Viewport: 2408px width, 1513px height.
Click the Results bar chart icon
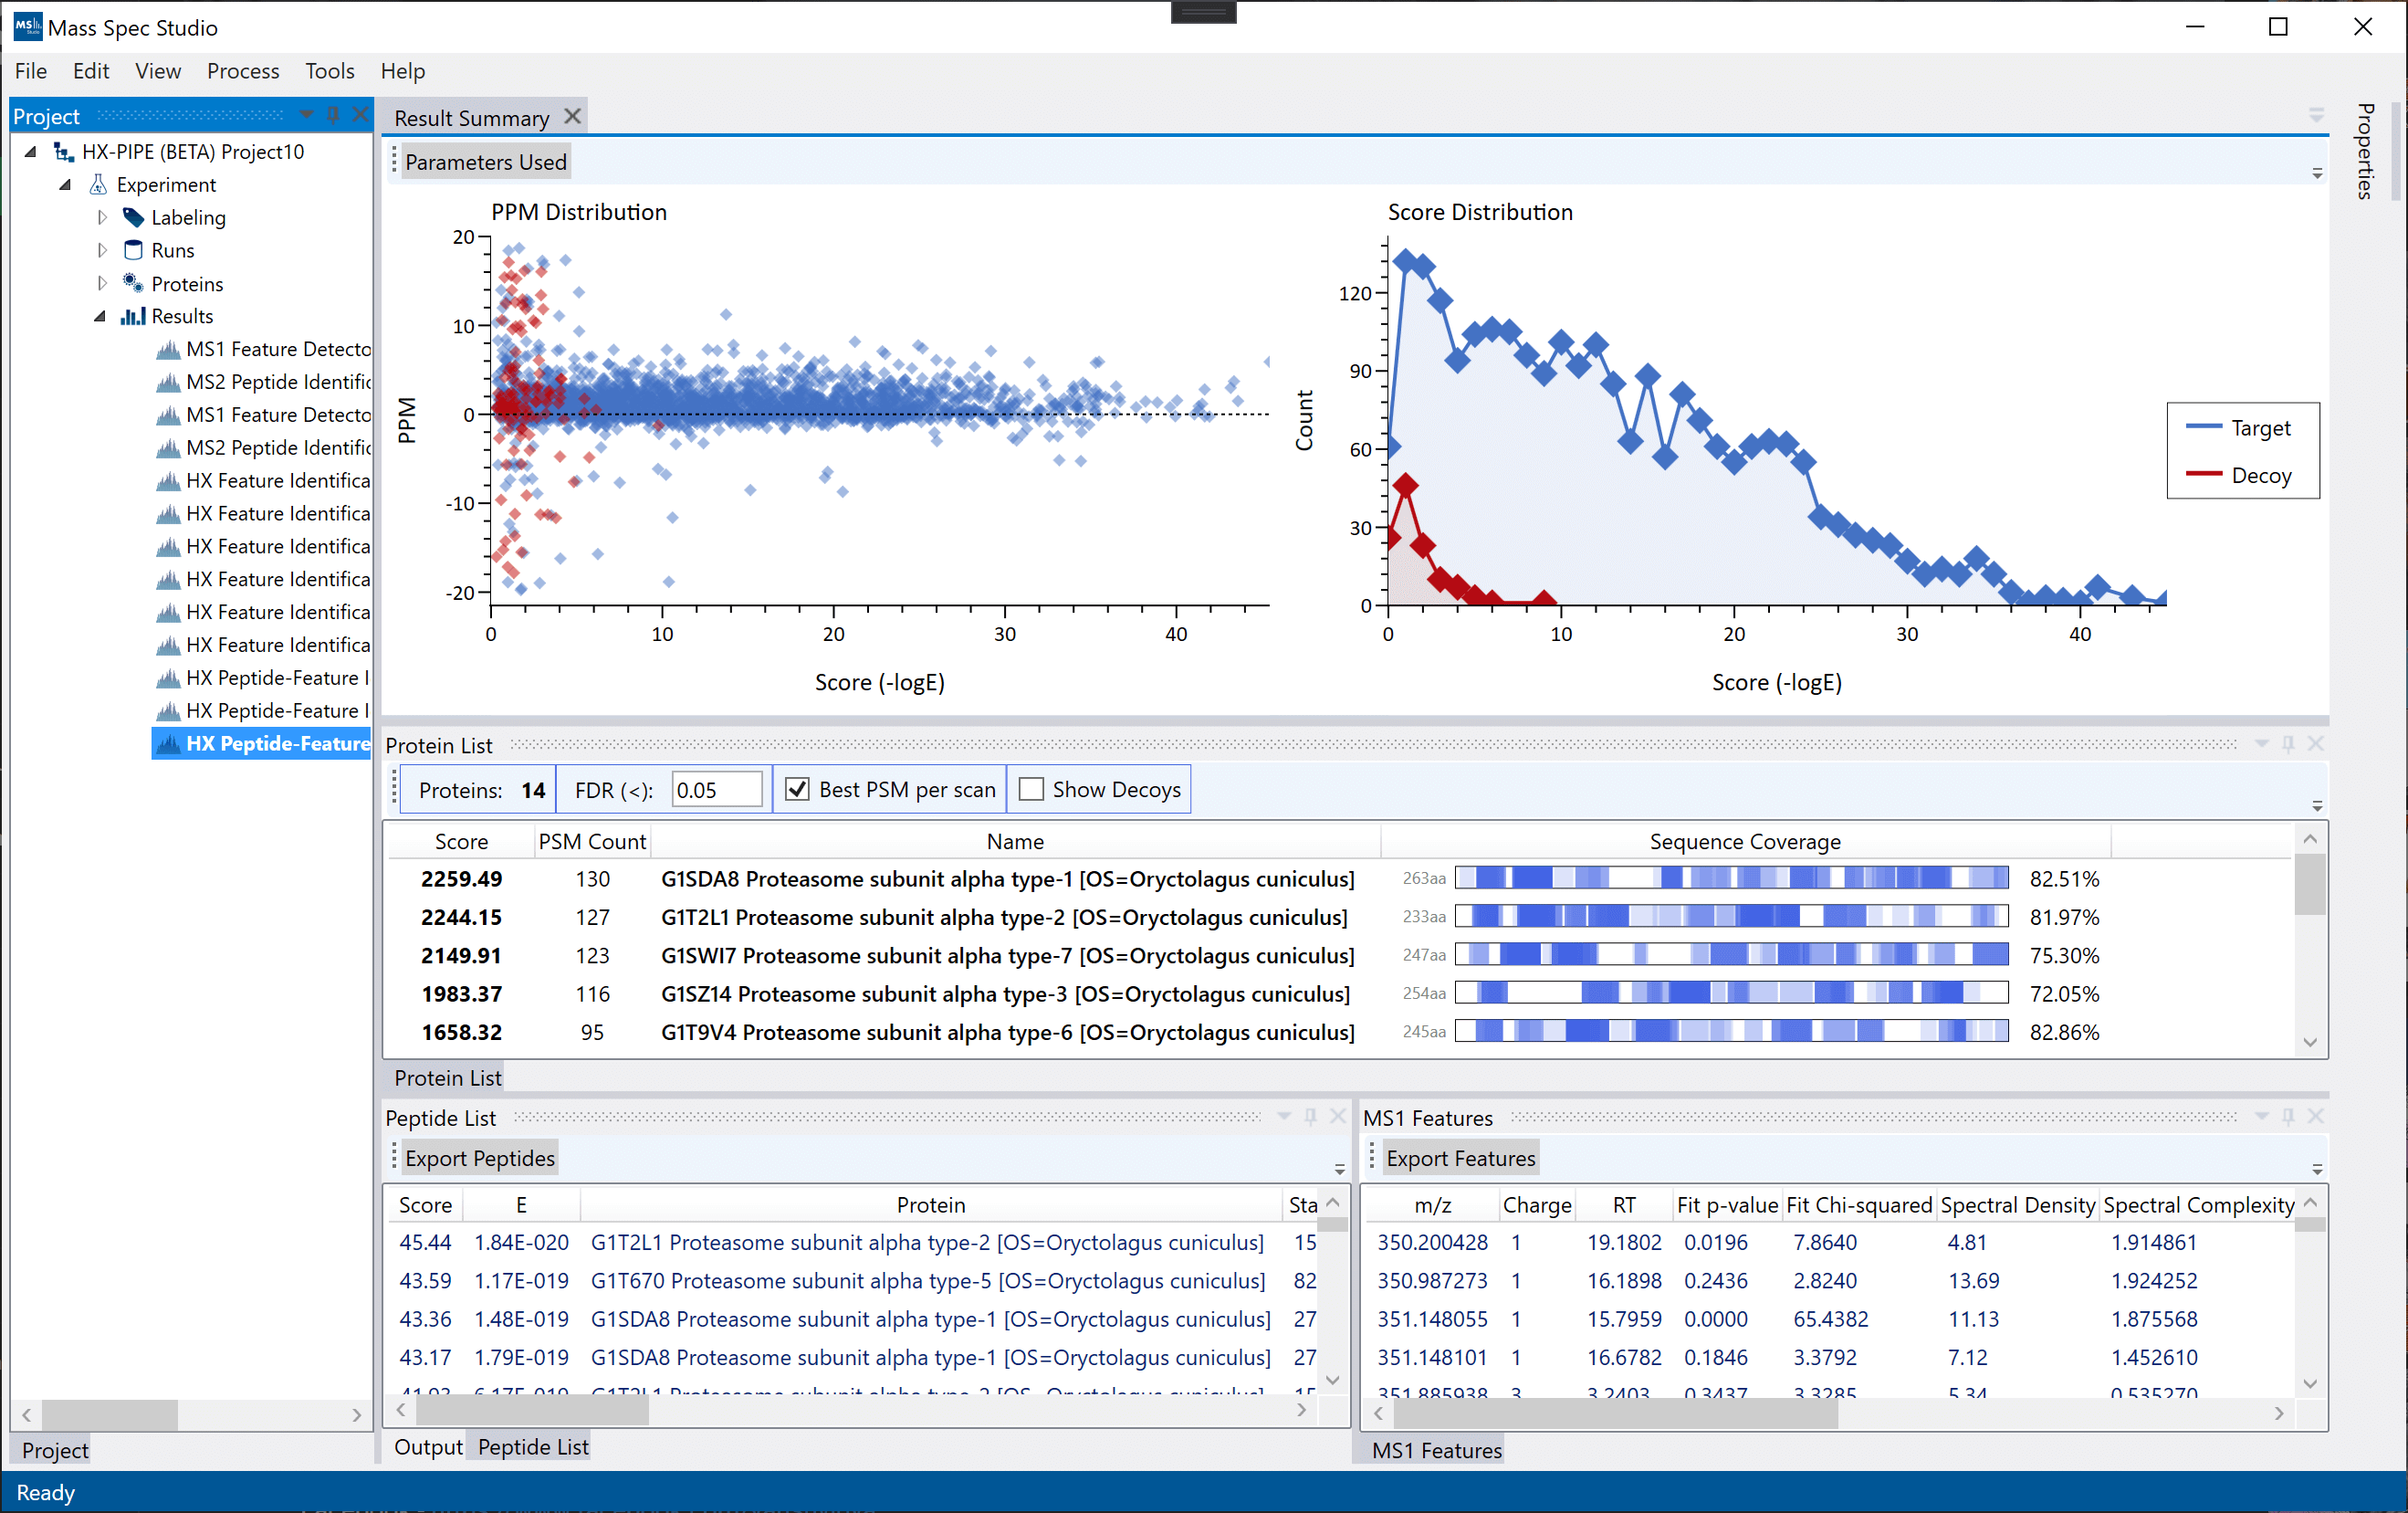click(x=133, y=316)
